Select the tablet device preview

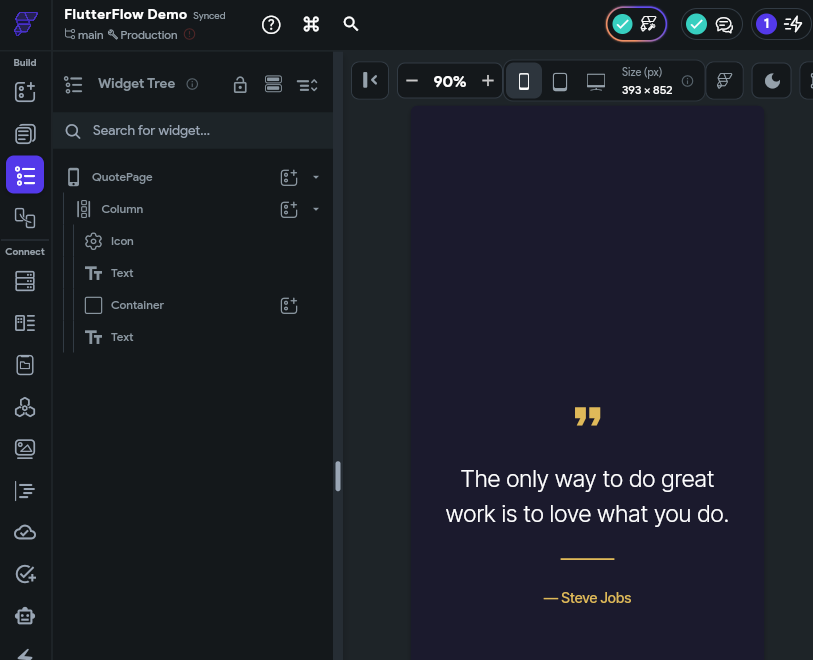[x=560, y=81]
